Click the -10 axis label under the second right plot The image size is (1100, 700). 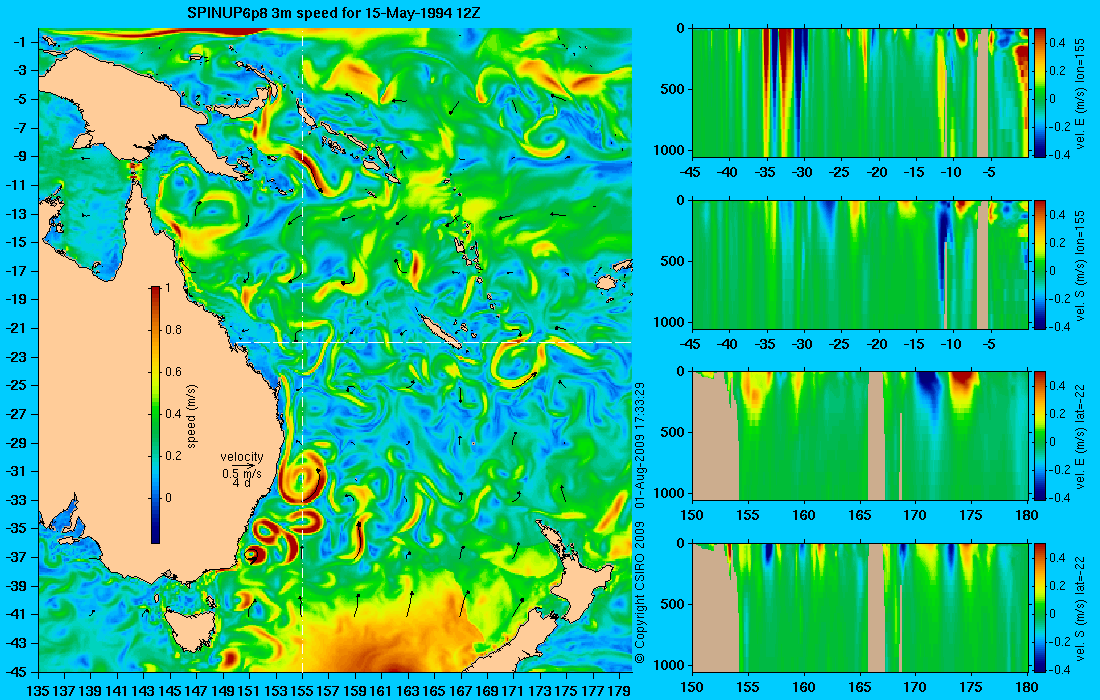[x=951, y=344]
